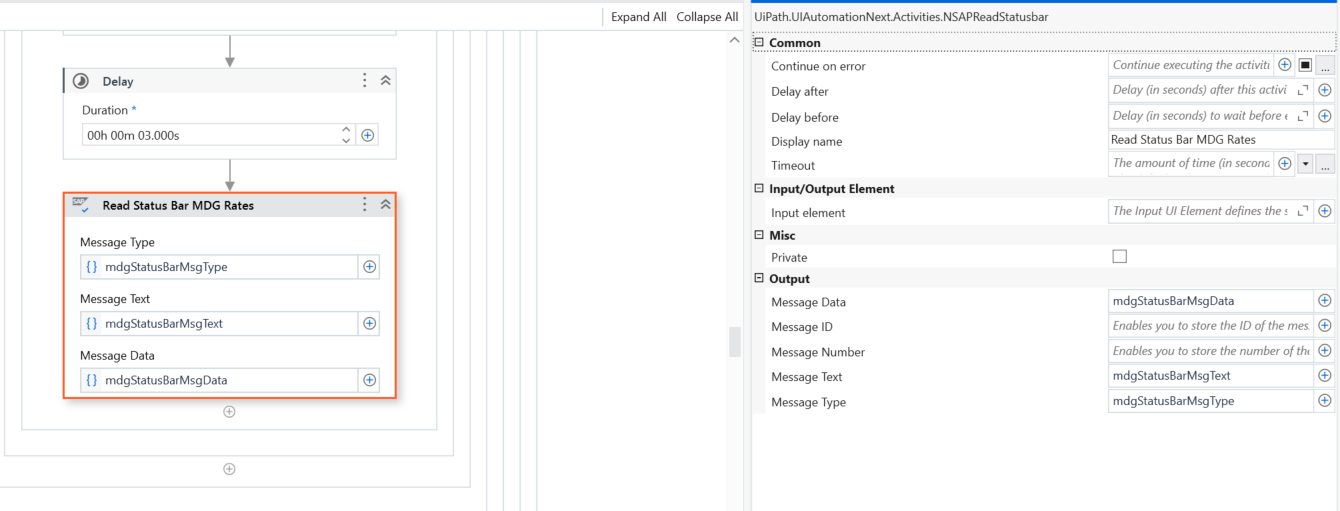1340x511 pixels.
Task: Click the ellipsis button for Continue on error
Action: pos(1325,65)
